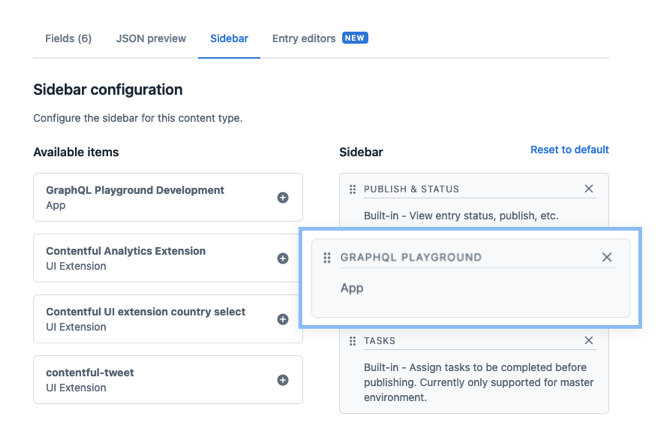Click the NEW badge beside Entry editors
Viewport: 669px width, 448px height.
point(355,38)
